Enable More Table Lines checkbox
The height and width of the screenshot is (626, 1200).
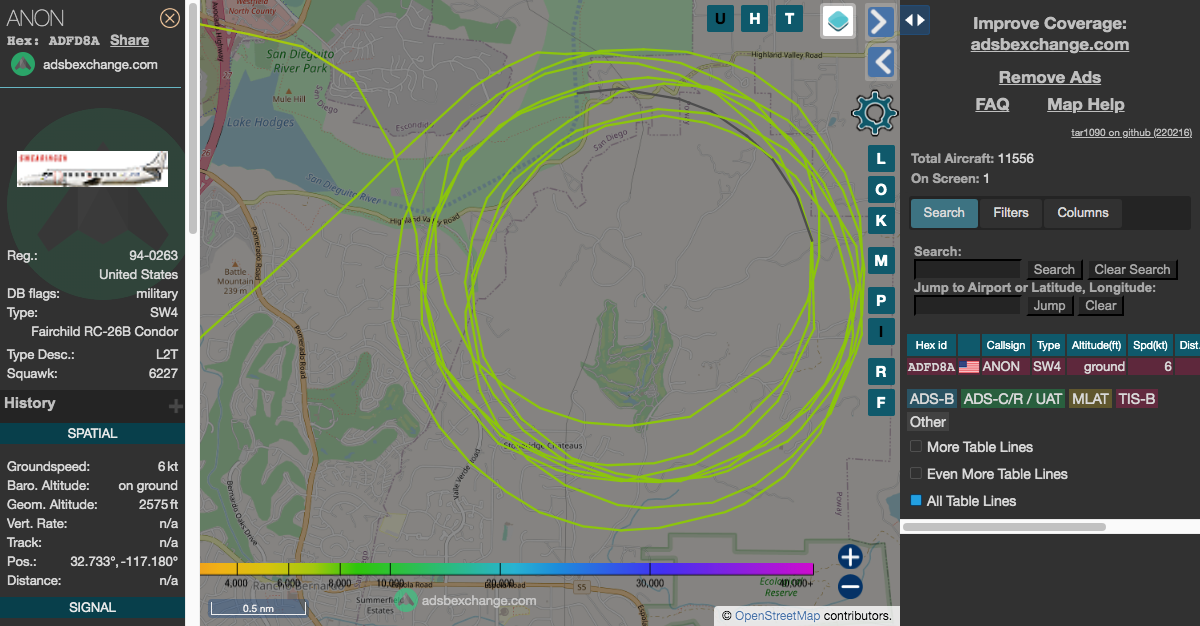916,447
